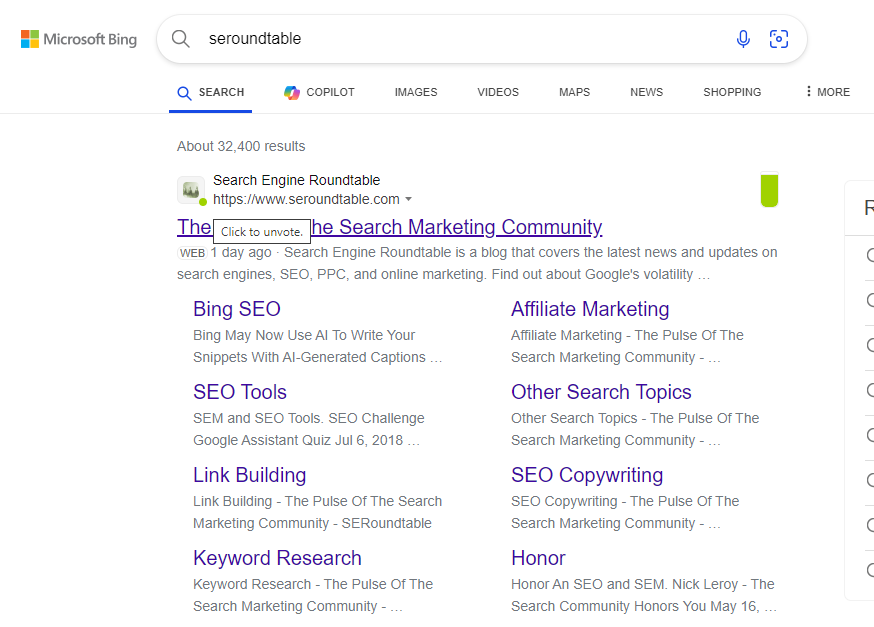The image size is (874, 627).
Task: Open the Maps tab
Action: point(574,92)
